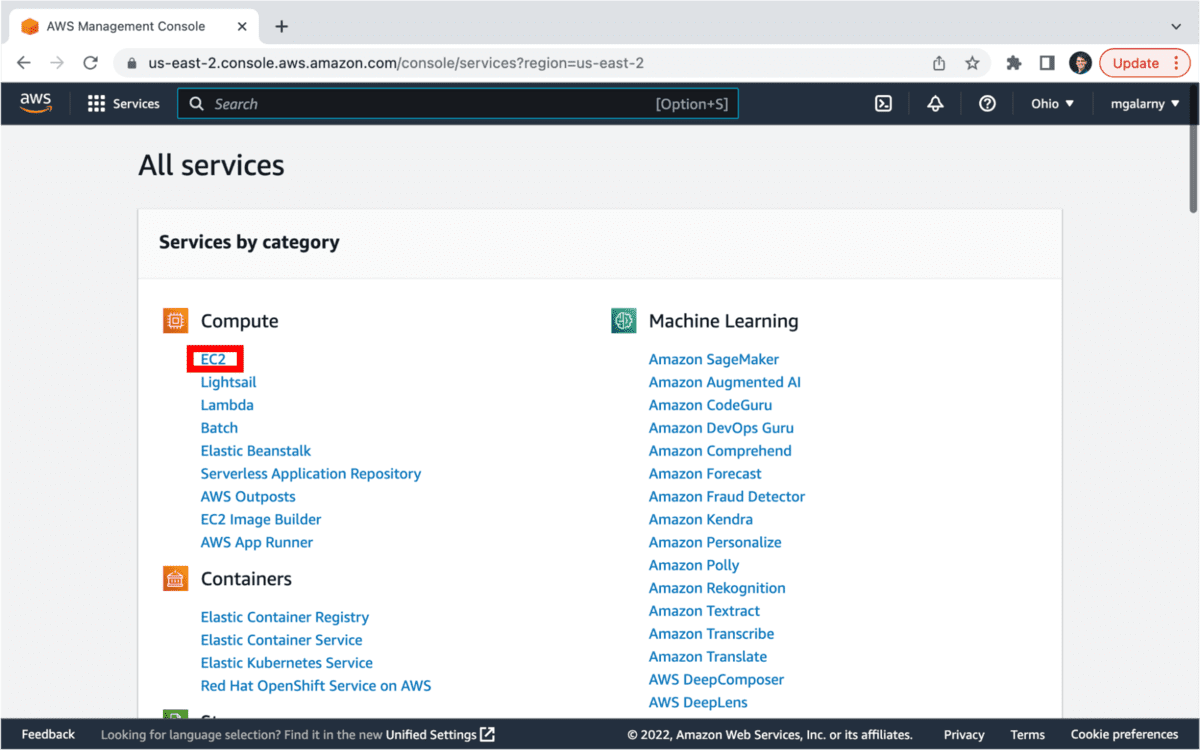Open a new browser tab with plus

click(282, 26)
